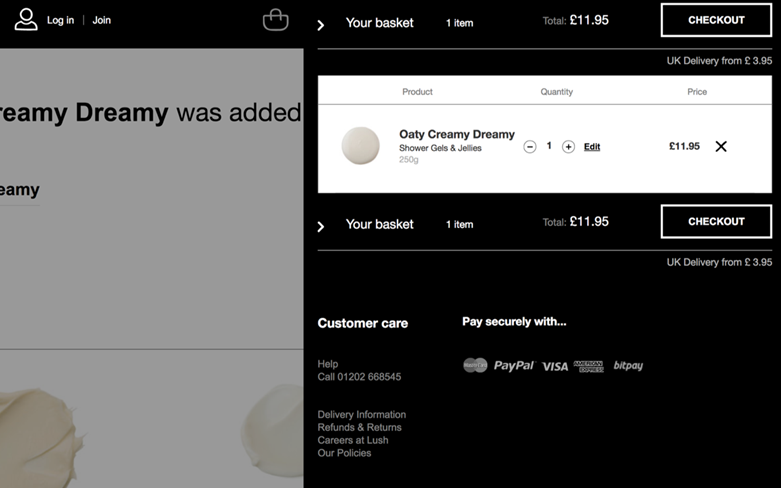The image size is (781, 488).
Task: Click Call 01202 668545
Action: (359, 377)
